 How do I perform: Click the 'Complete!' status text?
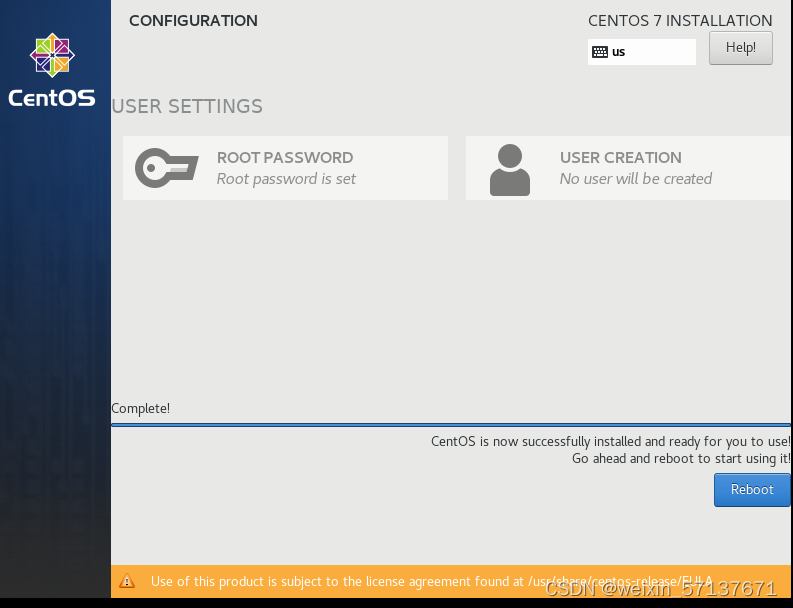click(x=141, y=408)
